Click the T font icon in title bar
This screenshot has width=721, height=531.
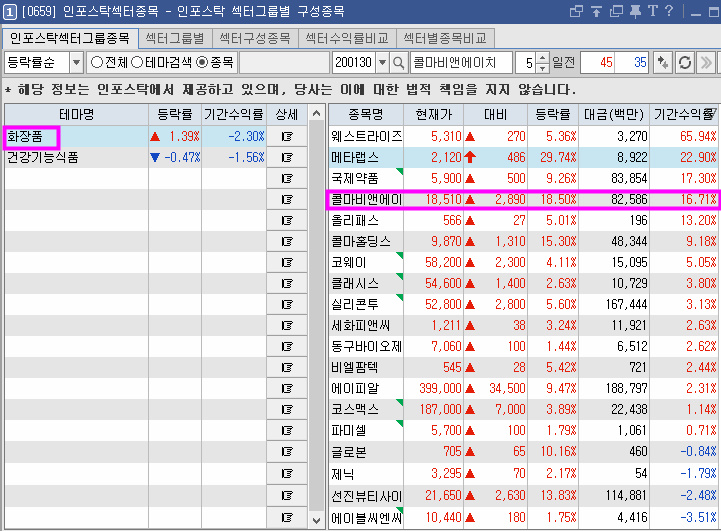click(x=653, y=11)
